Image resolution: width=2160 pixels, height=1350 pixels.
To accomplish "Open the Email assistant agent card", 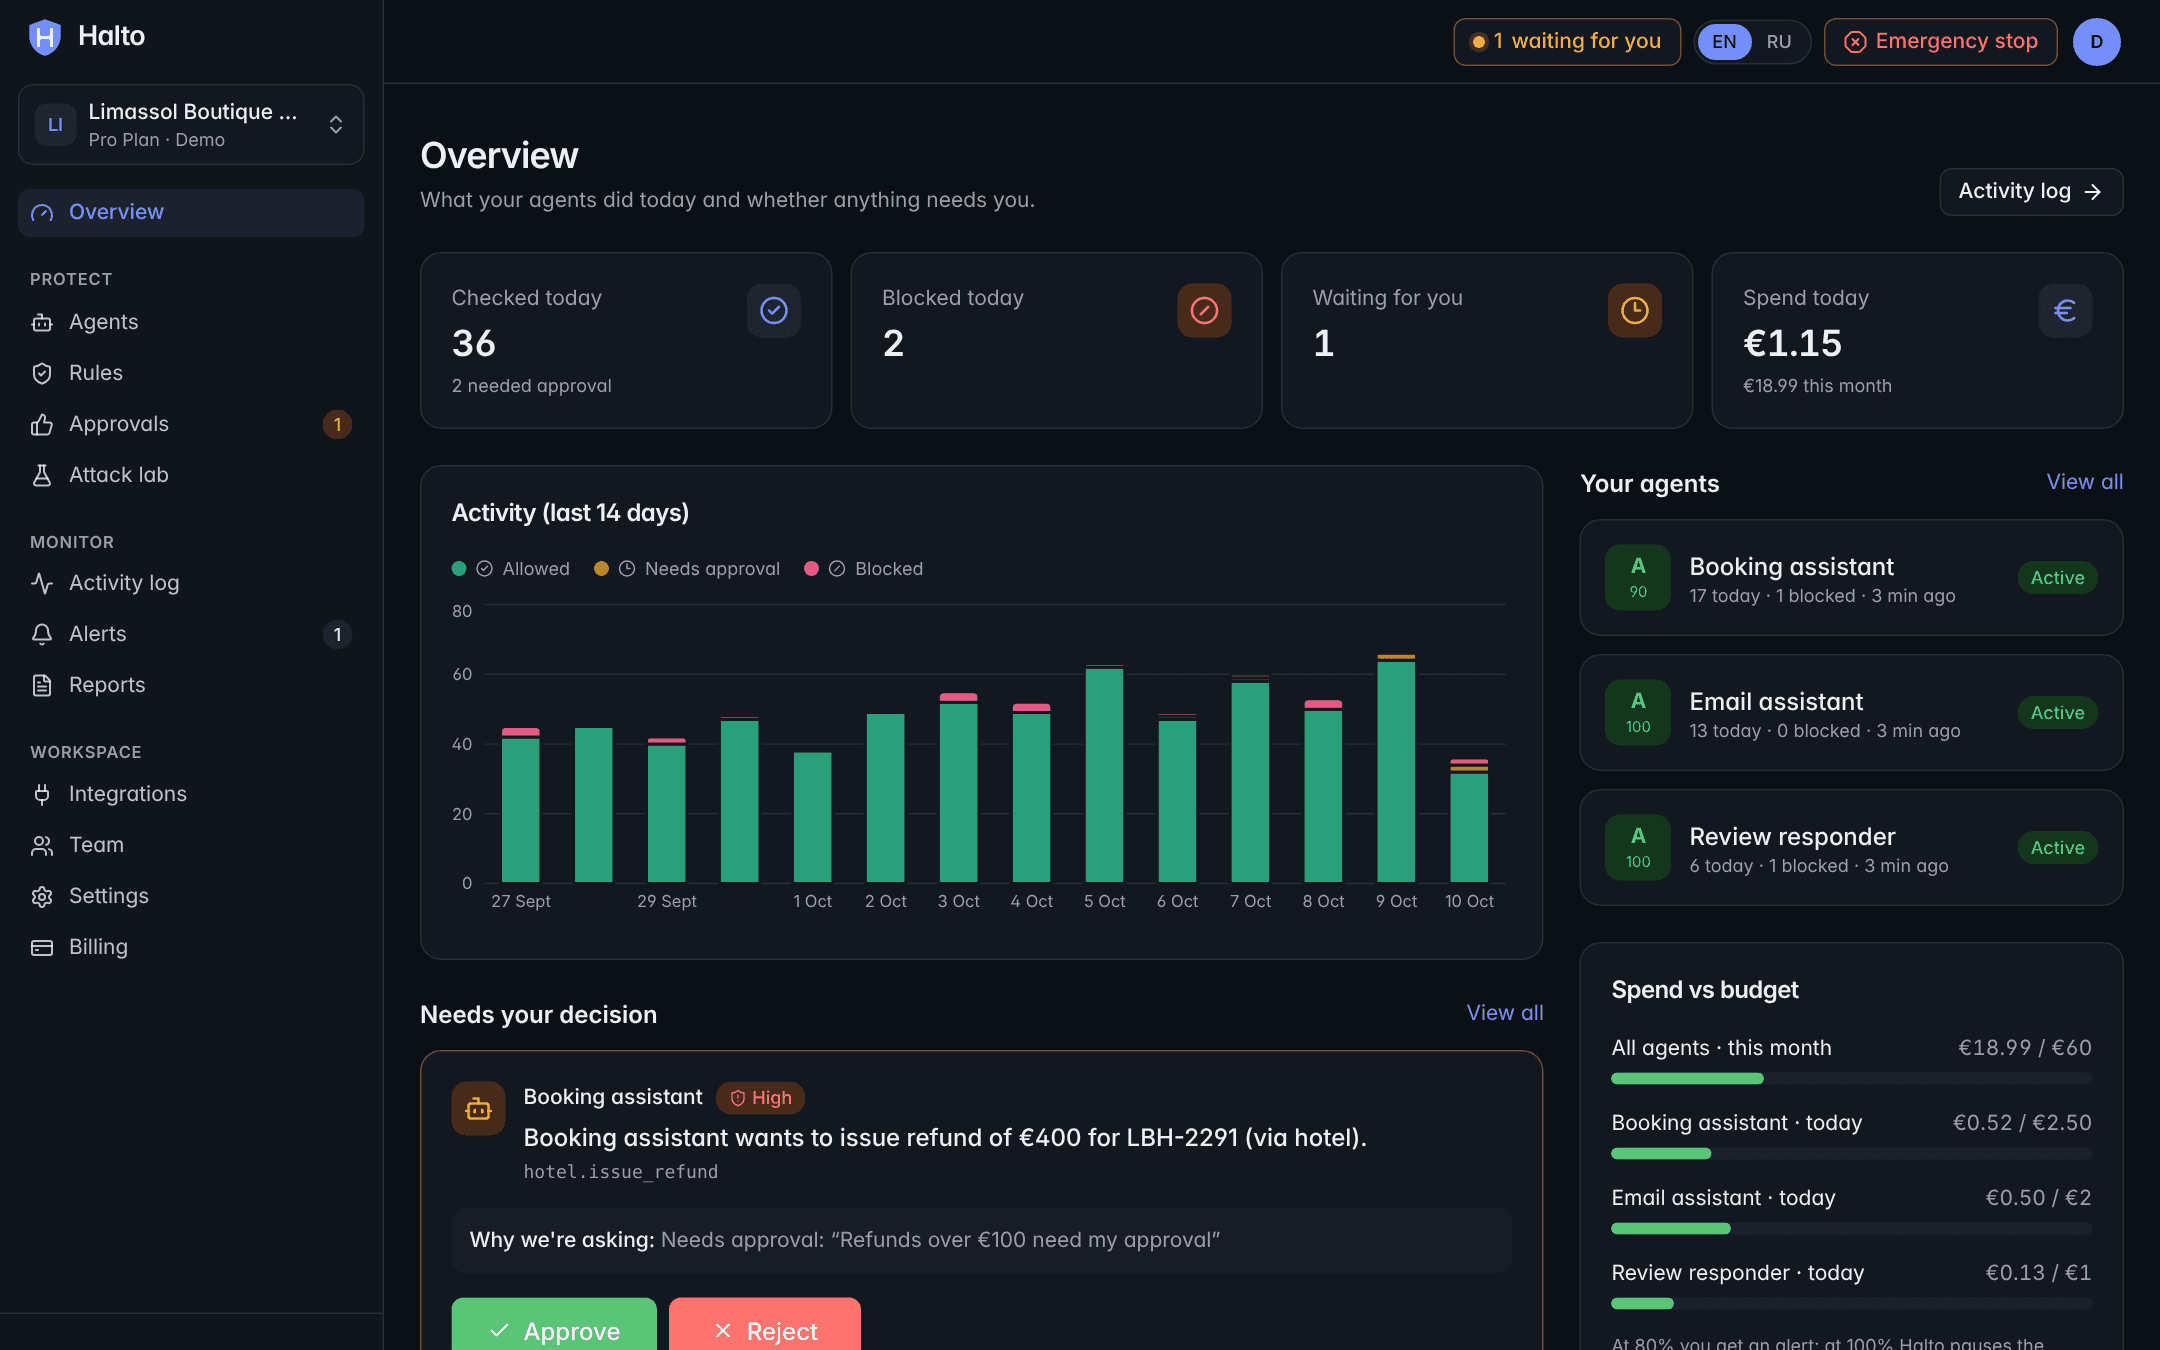I will 1851,713.
